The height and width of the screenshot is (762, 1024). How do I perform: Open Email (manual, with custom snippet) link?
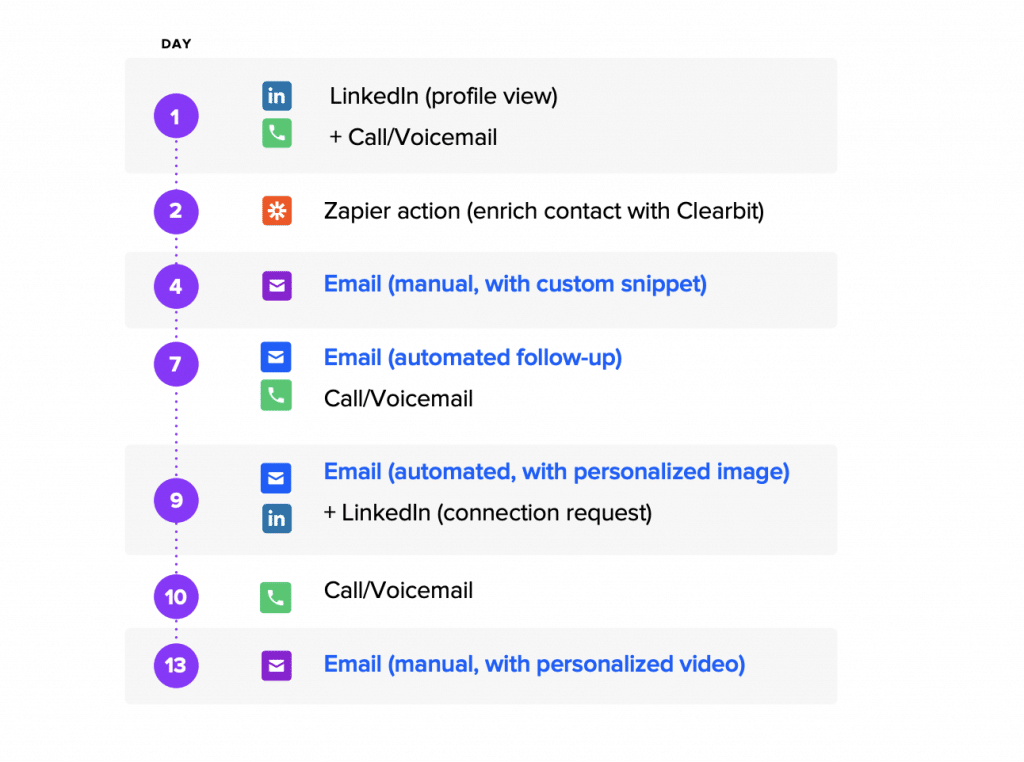pos(515,284)
